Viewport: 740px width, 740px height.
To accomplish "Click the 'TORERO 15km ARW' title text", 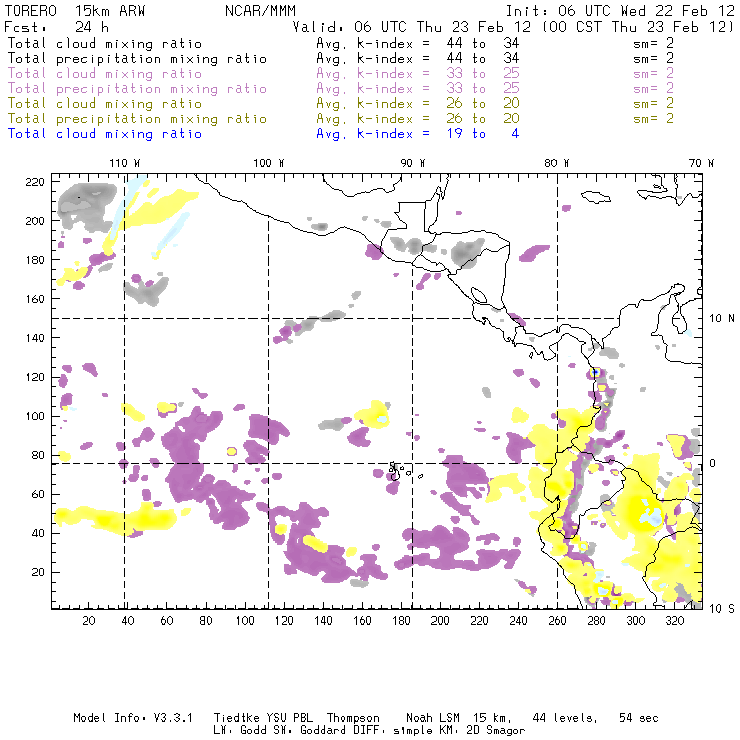I will (75, 10).
